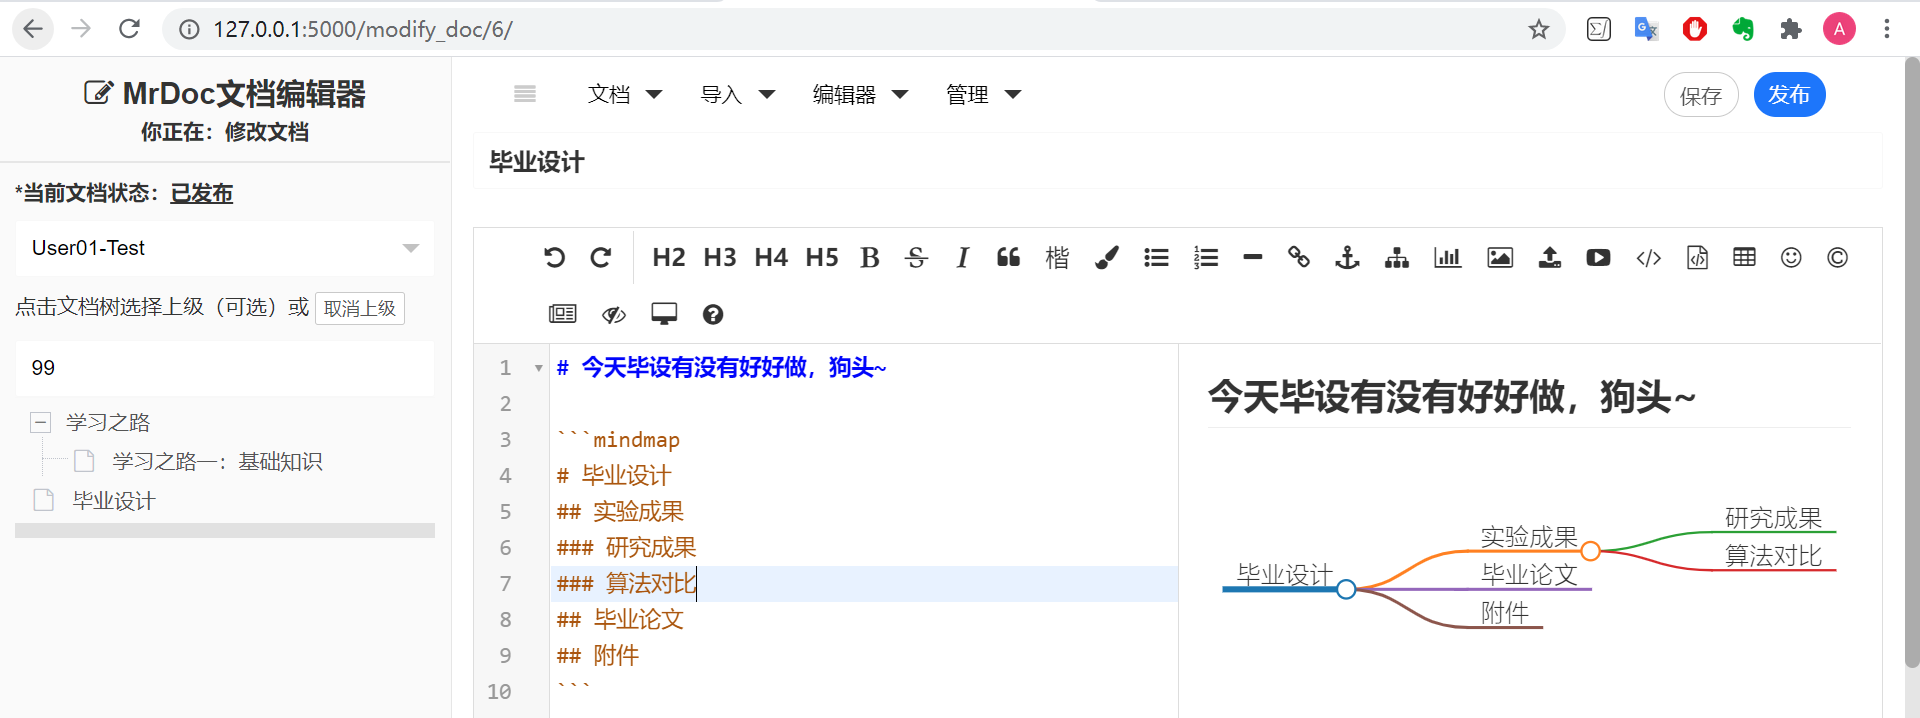This screenshot has height=718, width=1920.
Task: Insert a block quote
Action: tap(1008, 257)
